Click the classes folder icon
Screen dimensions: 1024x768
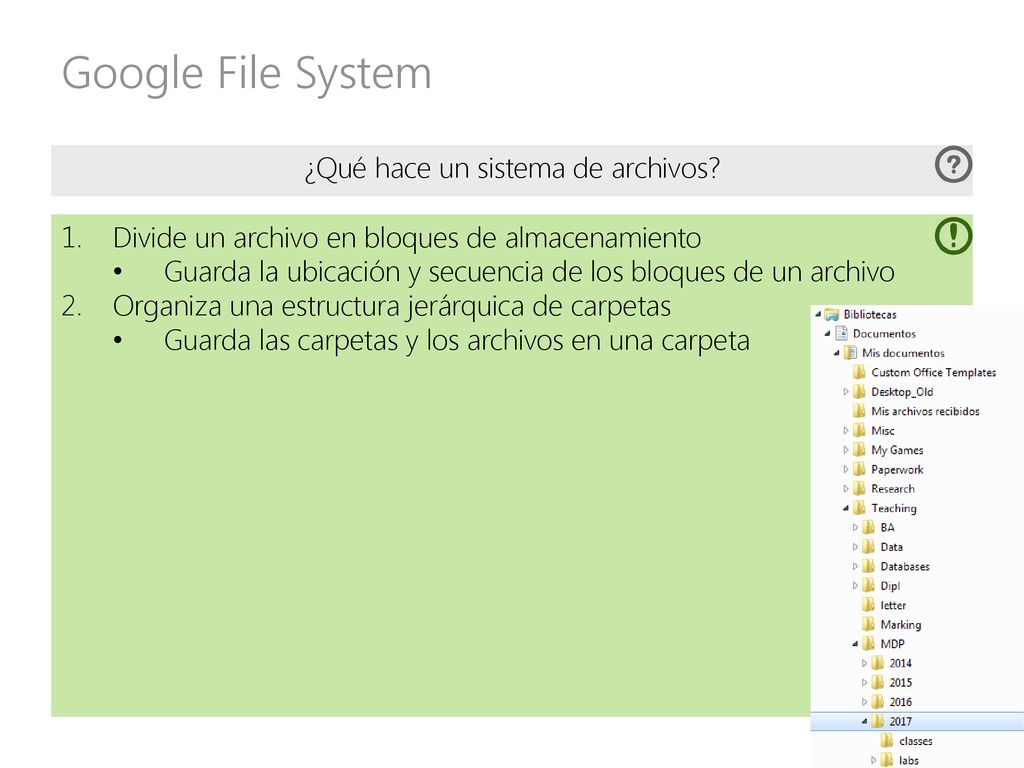[887, 741]
